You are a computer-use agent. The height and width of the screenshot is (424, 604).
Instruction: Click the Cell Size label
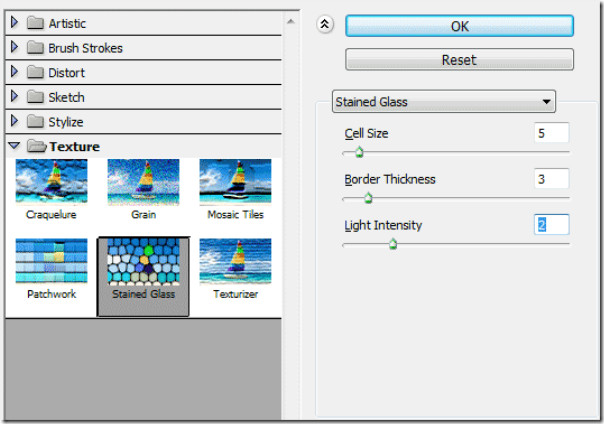pos(366,134)
